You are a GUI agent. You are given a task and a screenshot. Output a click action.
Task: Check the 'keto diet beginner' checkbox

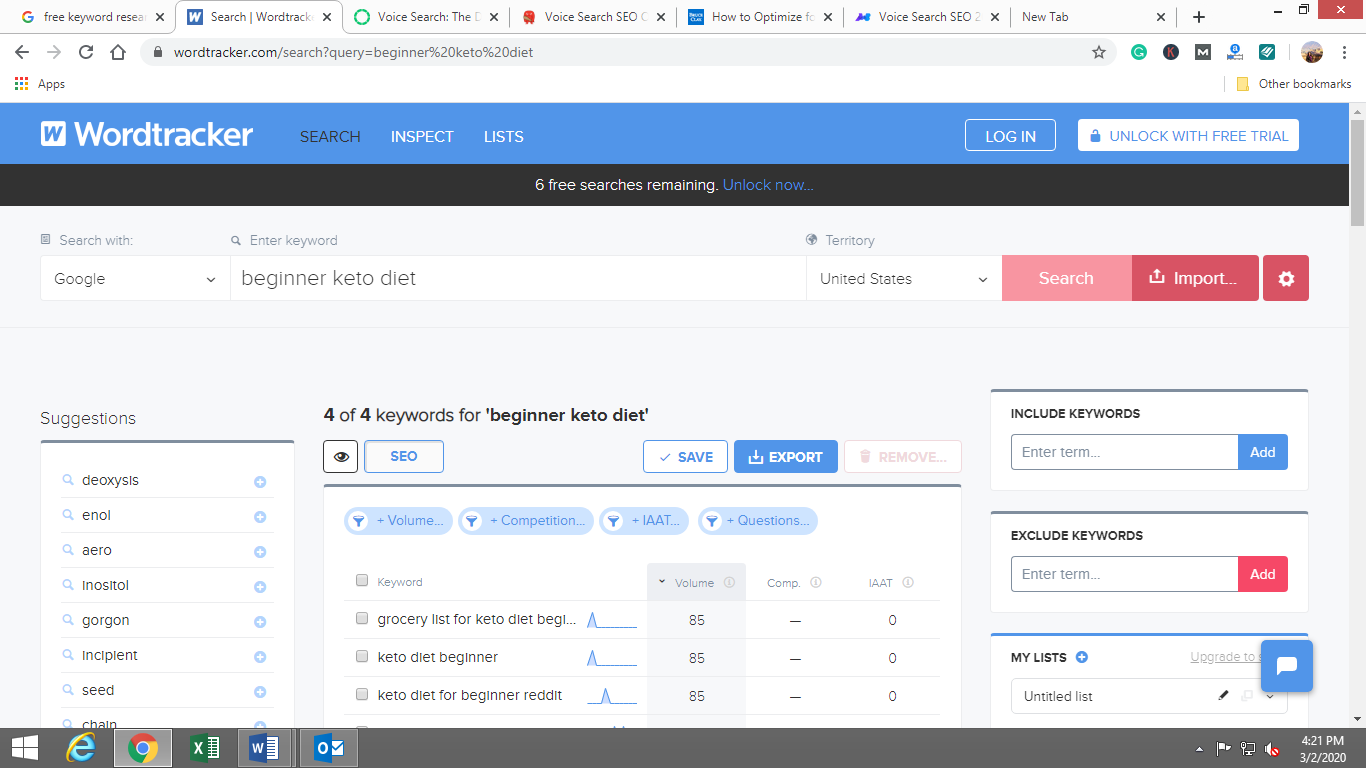point(362,657)
